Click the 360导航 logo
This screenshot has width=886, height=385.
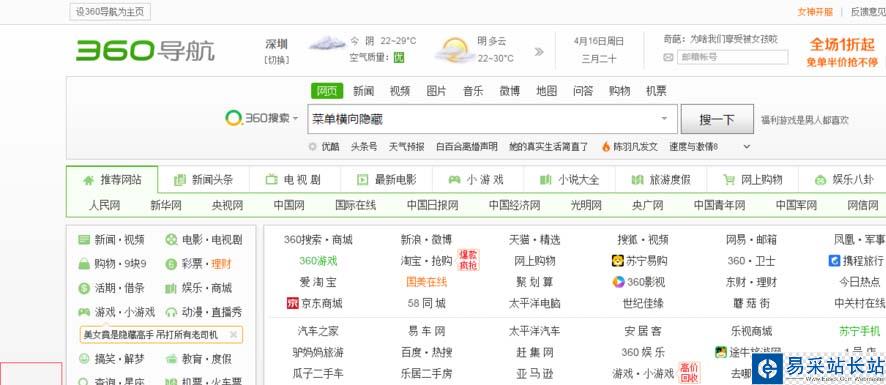[x=145, y=50]
